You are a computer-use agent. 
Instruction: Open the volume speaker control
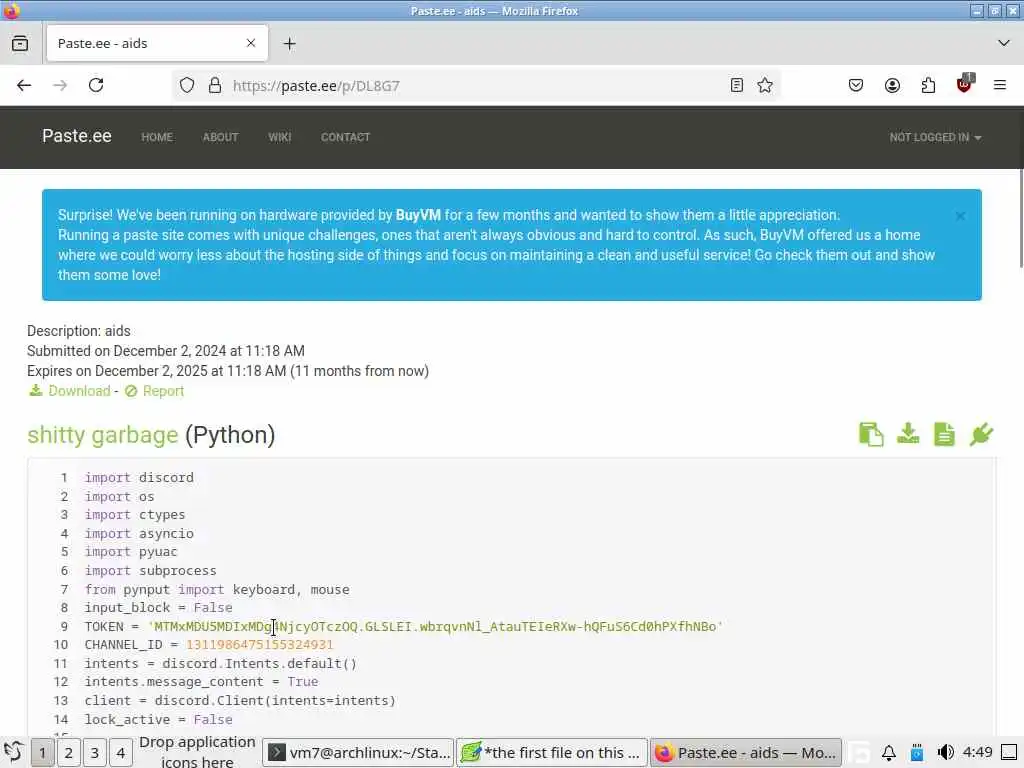pyautogui.click(x=945, y=753)
